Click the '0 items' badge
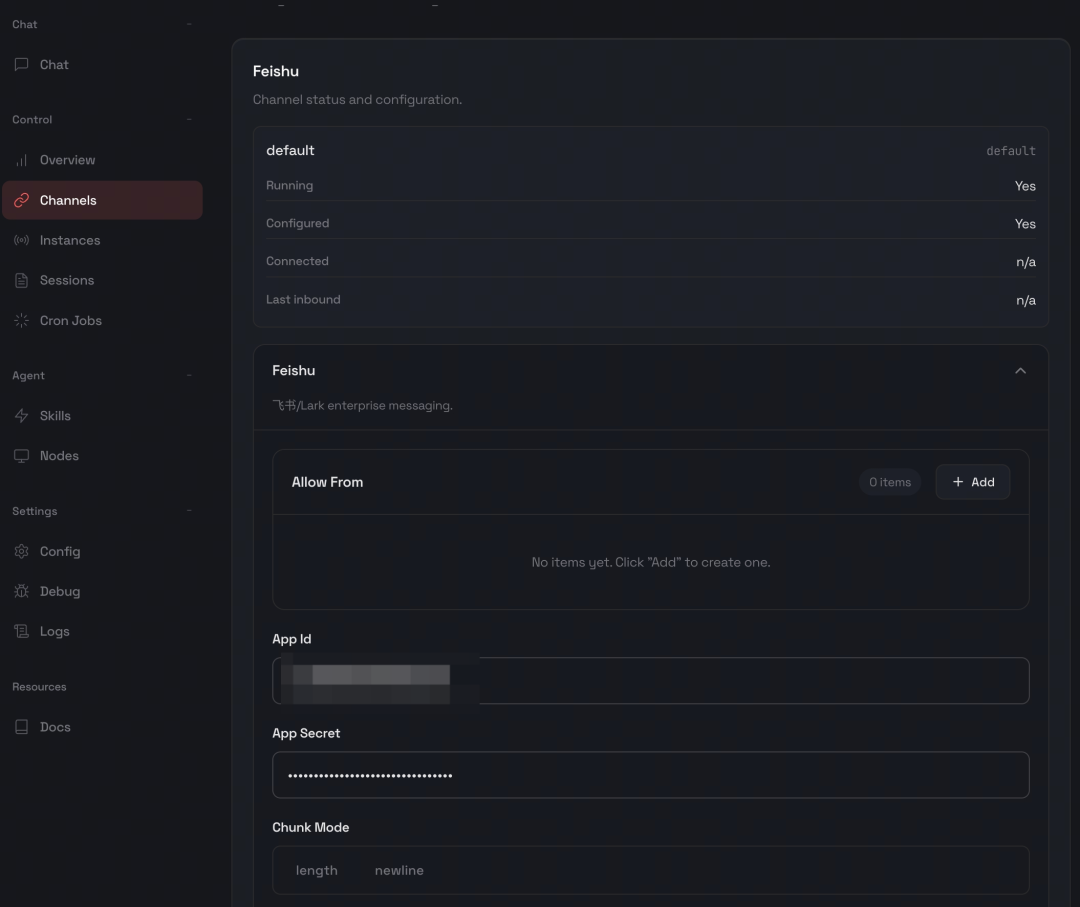The width and height of the screenshot is (1080, 907). click(x=890, y=482)
